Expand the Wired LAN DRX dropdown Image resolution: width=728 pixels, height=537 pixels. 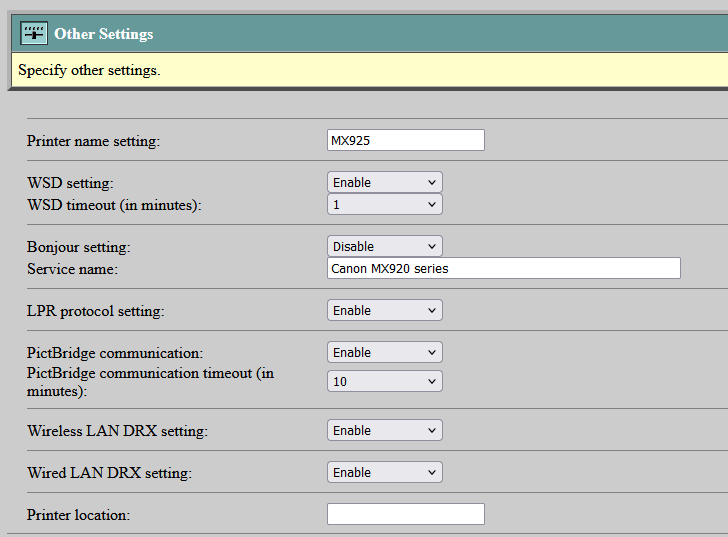(x=384, y=473)
